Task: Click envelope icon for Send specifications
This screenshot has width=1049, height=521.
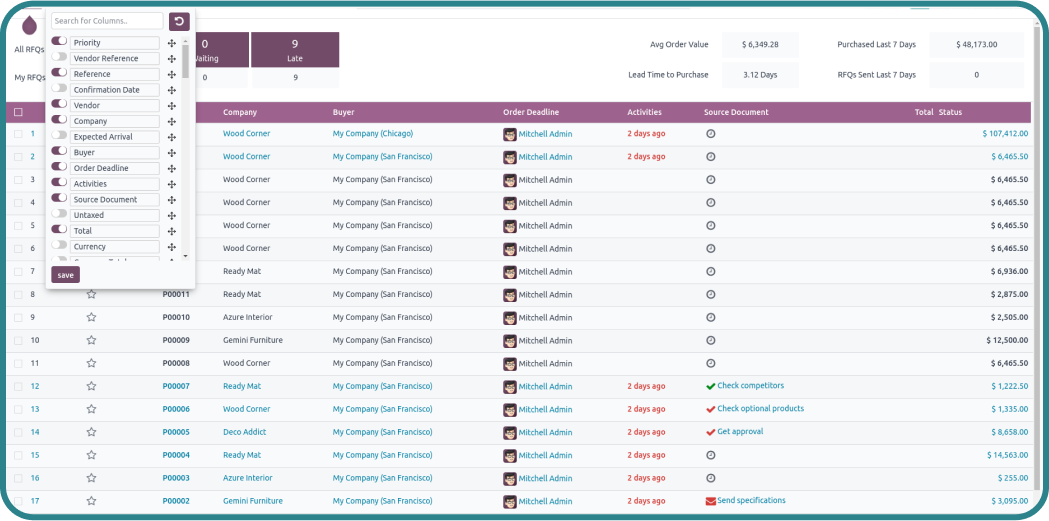Action: point(710,501)
